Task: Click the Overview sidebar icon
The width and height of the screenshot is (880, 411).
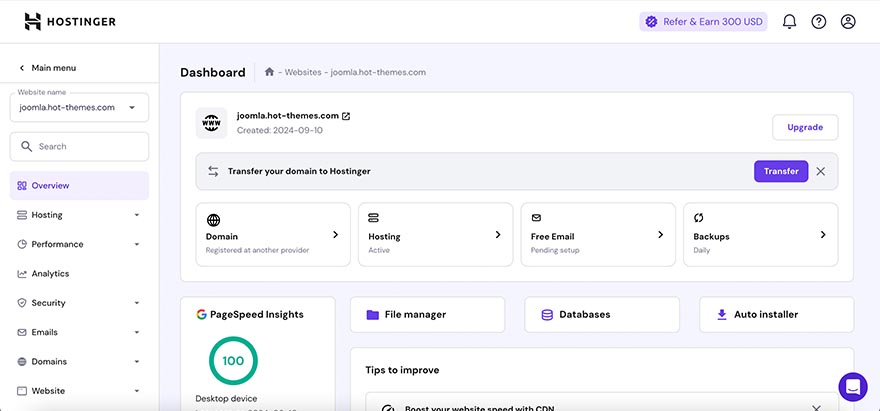Action: (22, 186)
